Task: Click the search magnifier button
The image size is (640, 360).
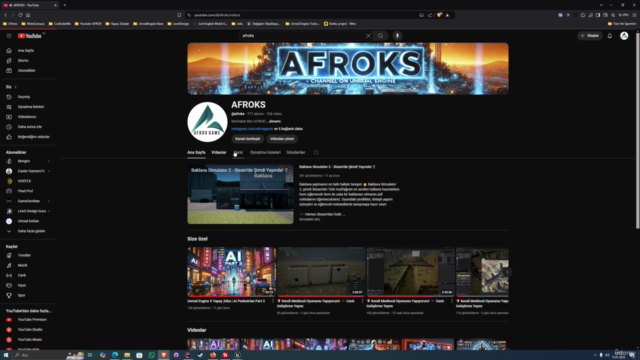Action: pos(380,36)
